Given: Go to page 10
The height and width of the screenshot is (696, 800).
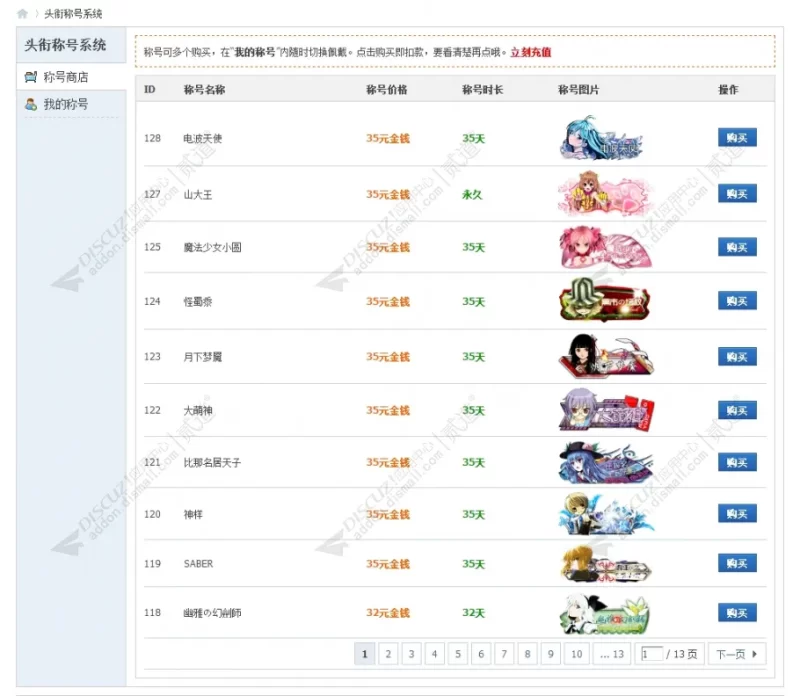Looking at the screenshot, I should point(577,654).
